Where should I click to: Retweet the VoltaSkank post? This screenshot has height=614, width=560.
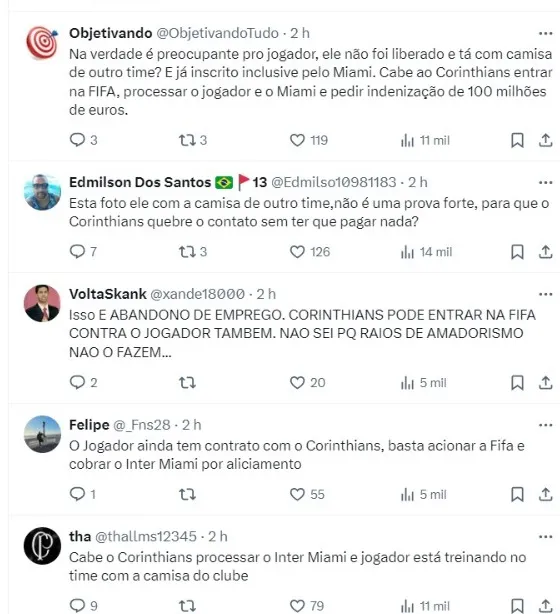point(187,383)
